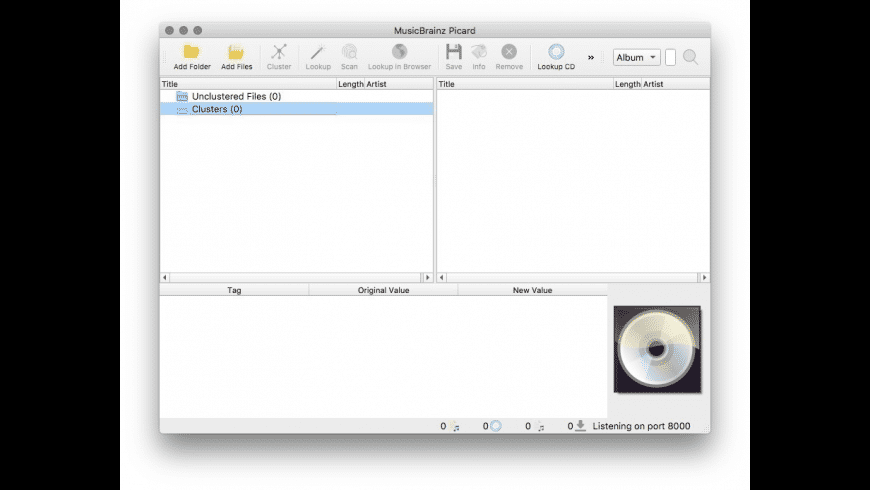This screenshot has width=870, height=490.
Task: Click the Tag column header
Action: 234,290
